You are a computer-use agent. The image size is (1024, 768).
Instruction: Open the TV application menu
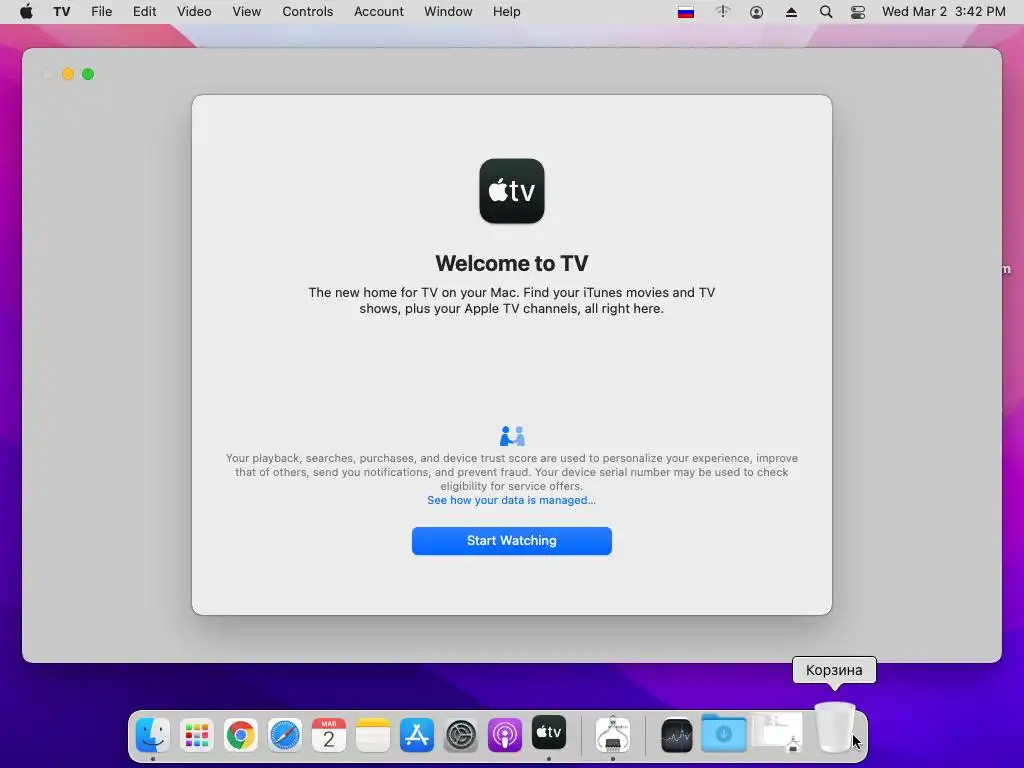(61, 11)
